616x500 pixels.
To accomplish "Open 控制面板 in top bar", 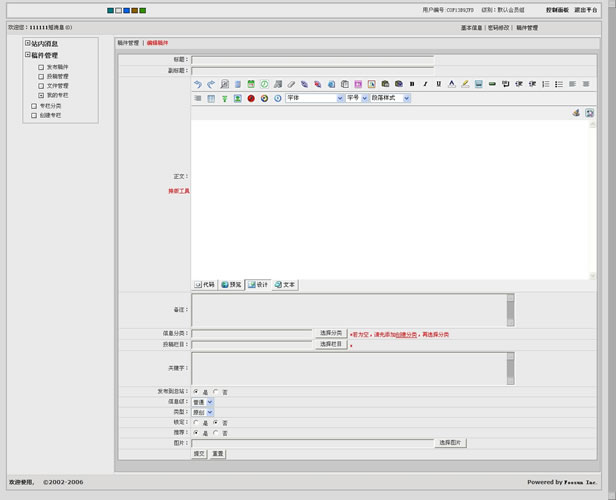I will (x=557, y=10).
